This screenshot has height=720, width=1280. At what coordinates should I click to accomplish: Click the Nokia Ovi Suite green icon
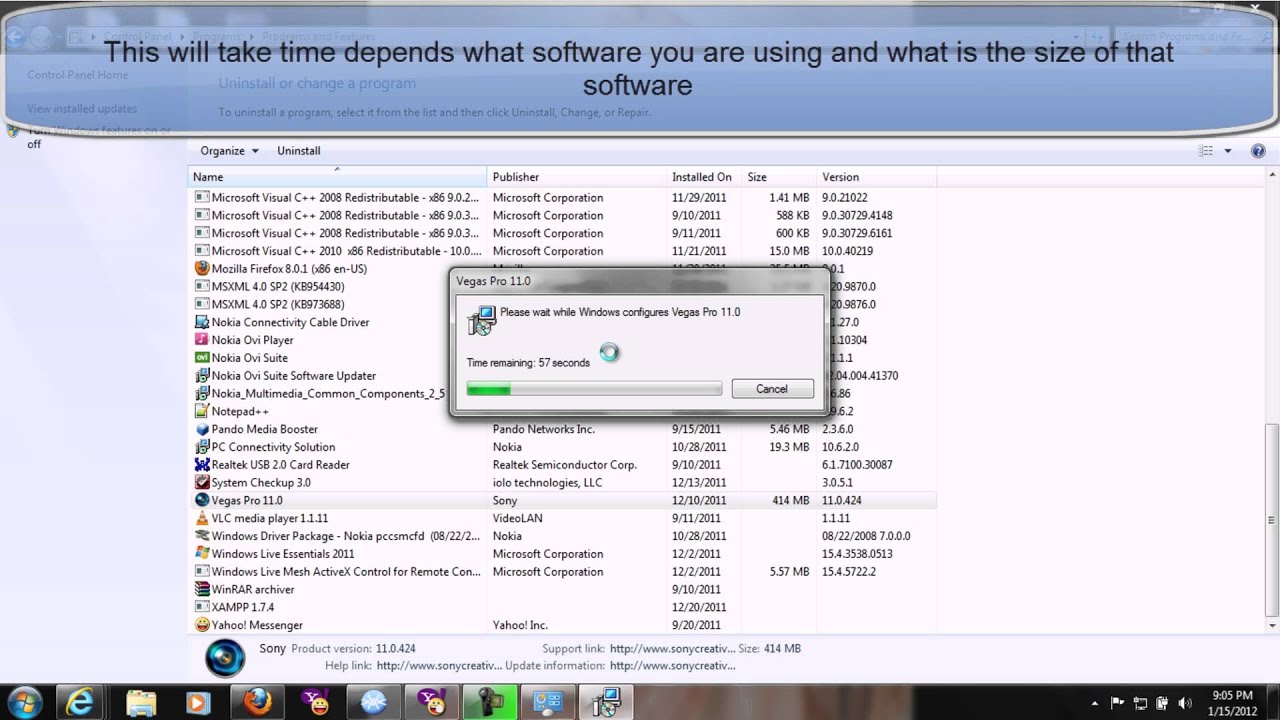[x=202, y=358]
